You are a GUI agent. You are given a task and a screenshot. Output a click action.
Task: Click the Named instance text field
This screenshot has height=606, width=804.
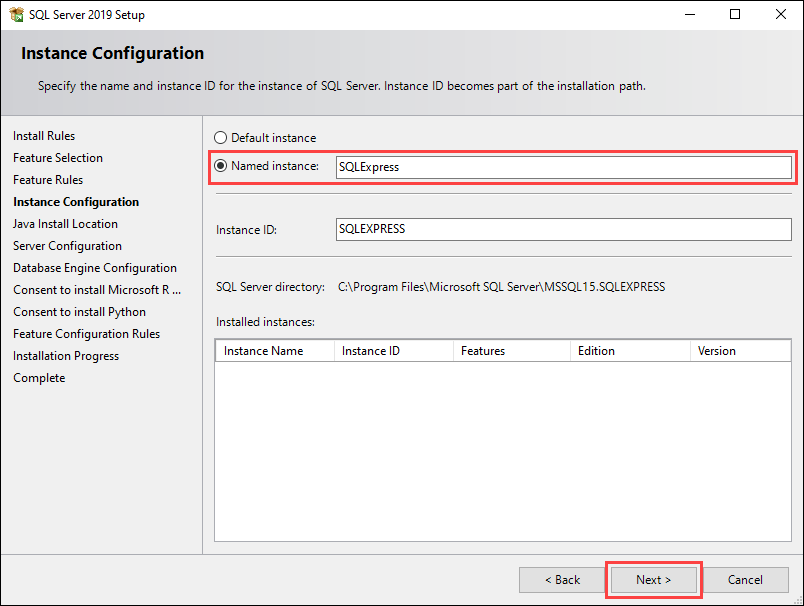[x=563, y=167]
